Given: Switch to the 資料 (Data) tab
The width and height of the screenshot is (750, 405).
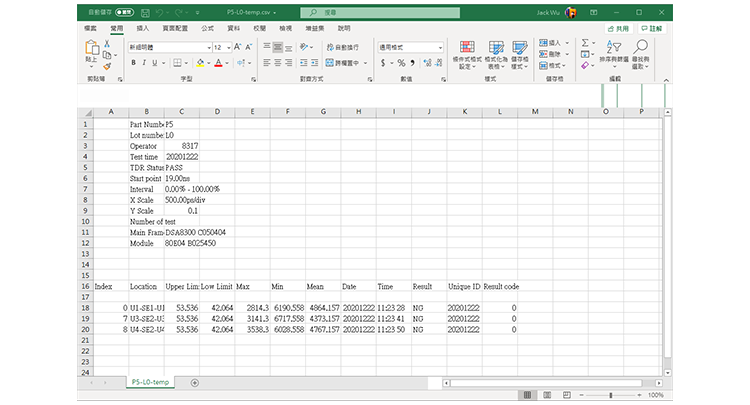Looking at the screenshot, I should click(x=233, y=29).
